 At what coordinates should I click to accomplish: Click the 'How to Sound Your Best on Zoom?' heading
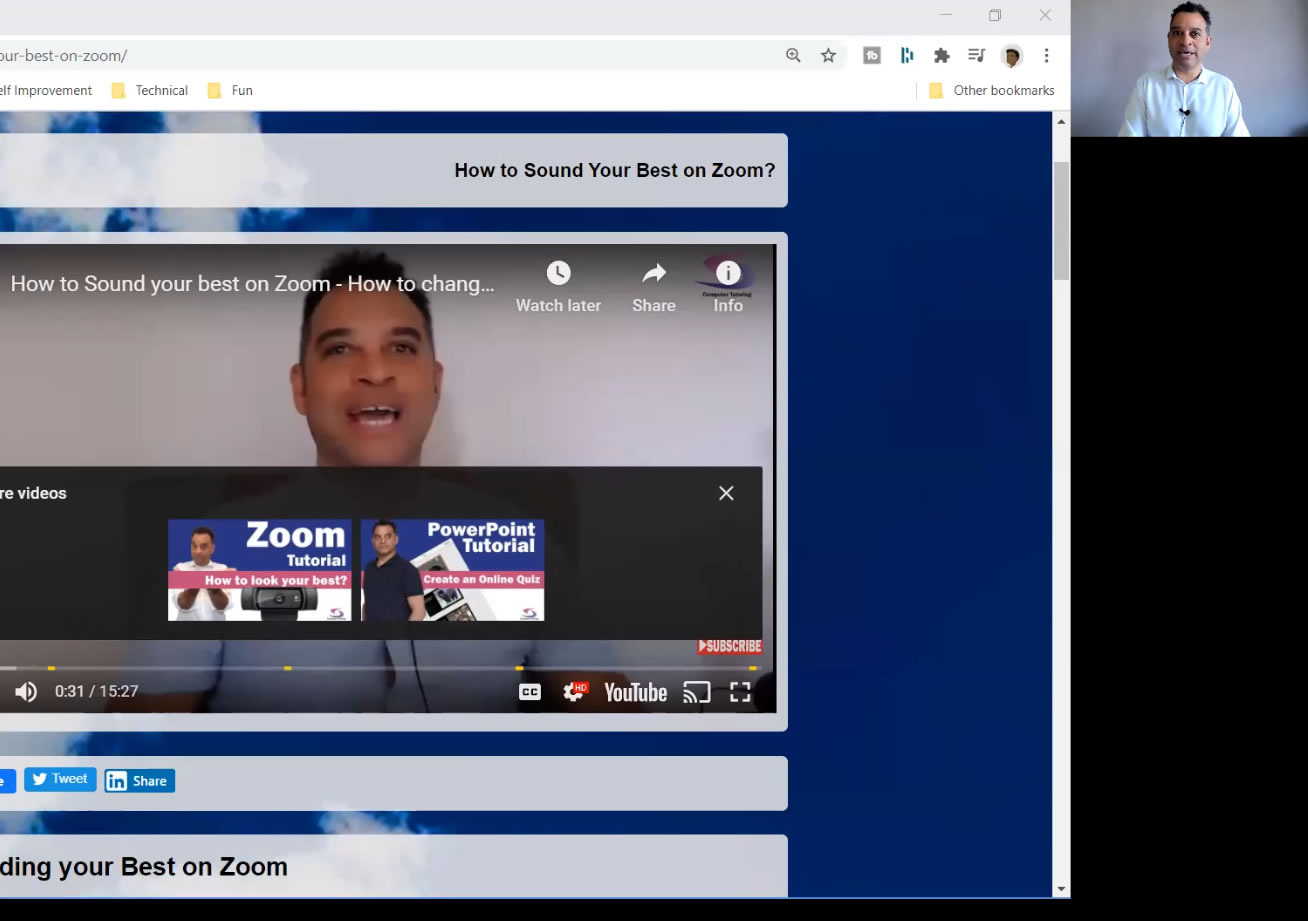[615, 170]
